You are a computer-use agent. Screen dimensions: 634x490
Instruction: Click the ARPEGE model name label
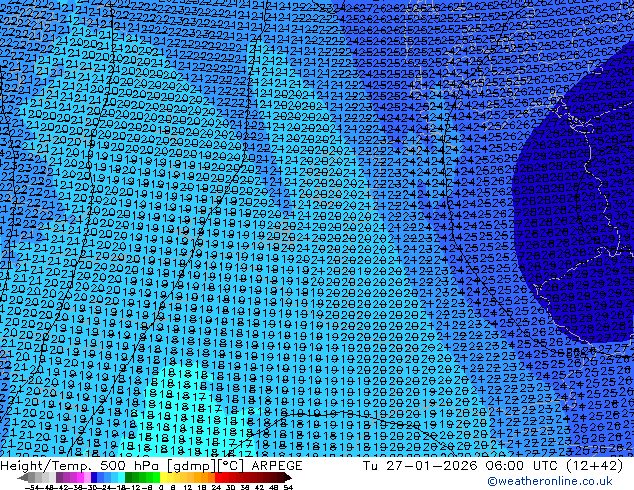[x=277, y=465]
